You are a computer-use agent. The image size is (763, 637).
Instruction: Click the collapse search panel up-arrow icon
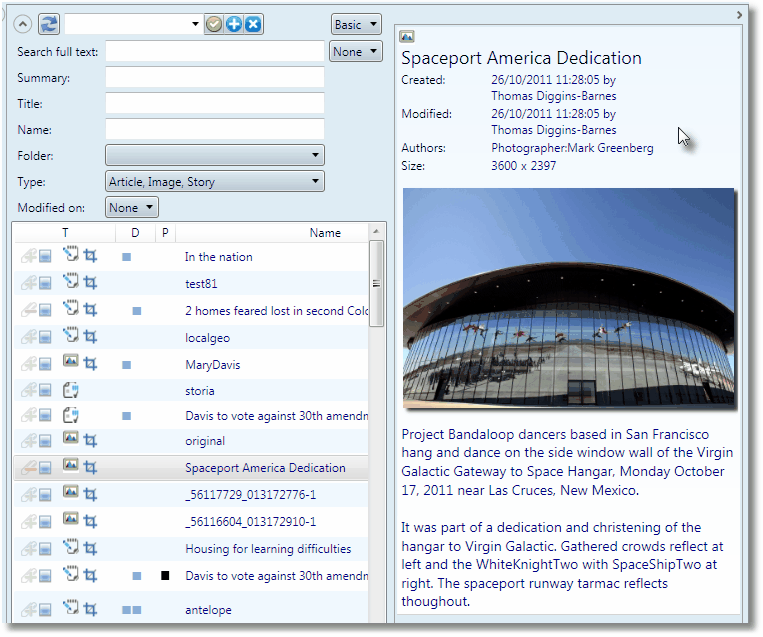[22, 24]
